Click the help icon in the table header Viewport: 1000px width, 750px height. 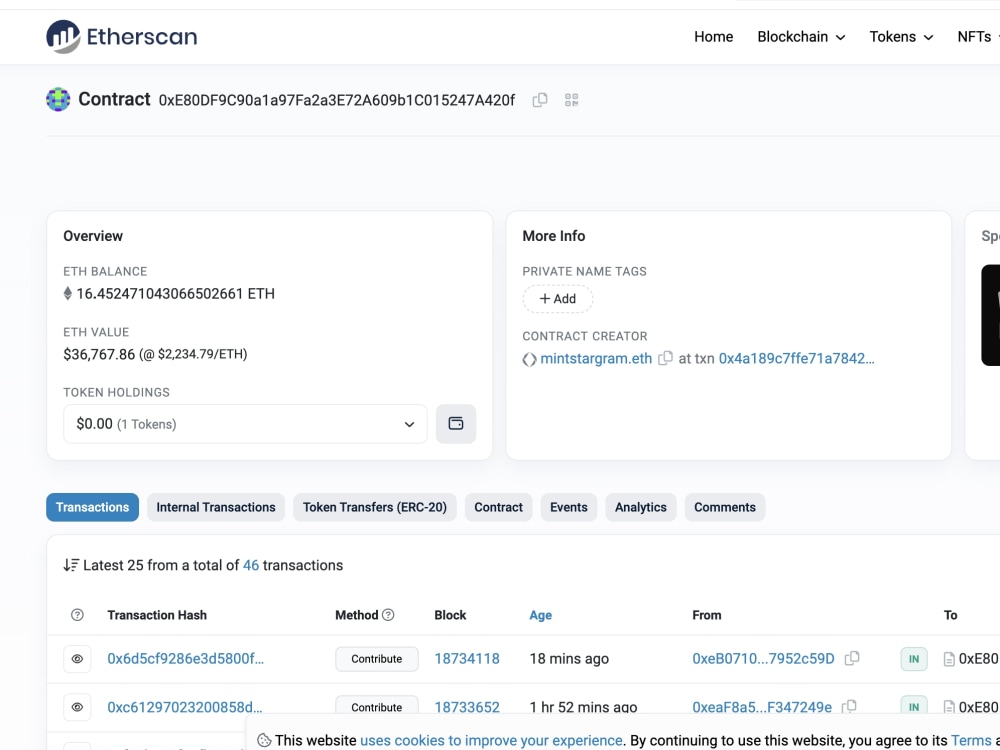coord(77,615)
